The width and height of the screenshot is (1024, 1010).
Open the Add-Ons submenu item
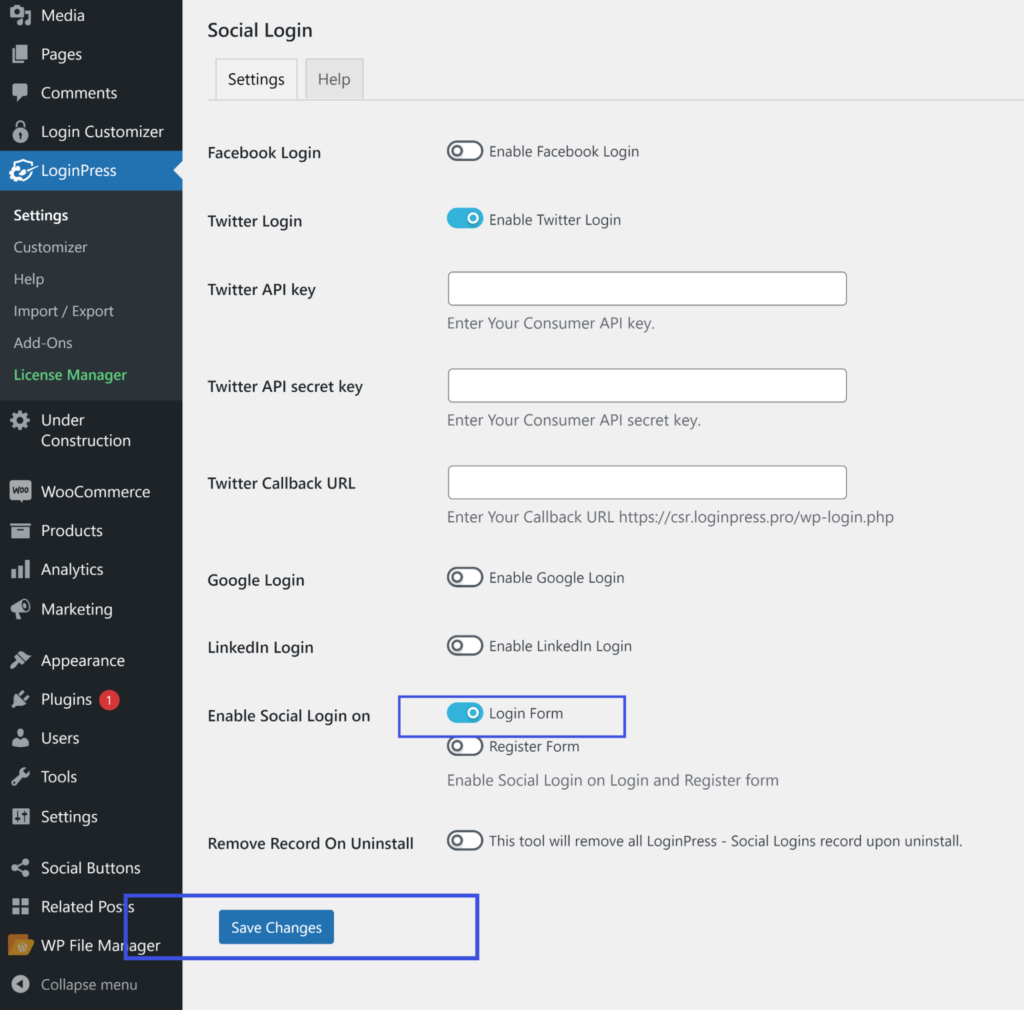click(x=43, y=343)
